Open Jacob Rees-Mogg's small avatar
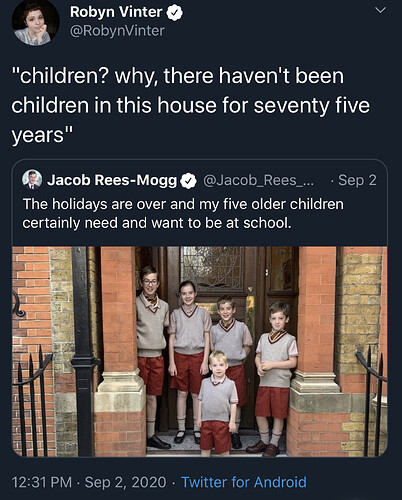402x500 pixels. [32, 179]
